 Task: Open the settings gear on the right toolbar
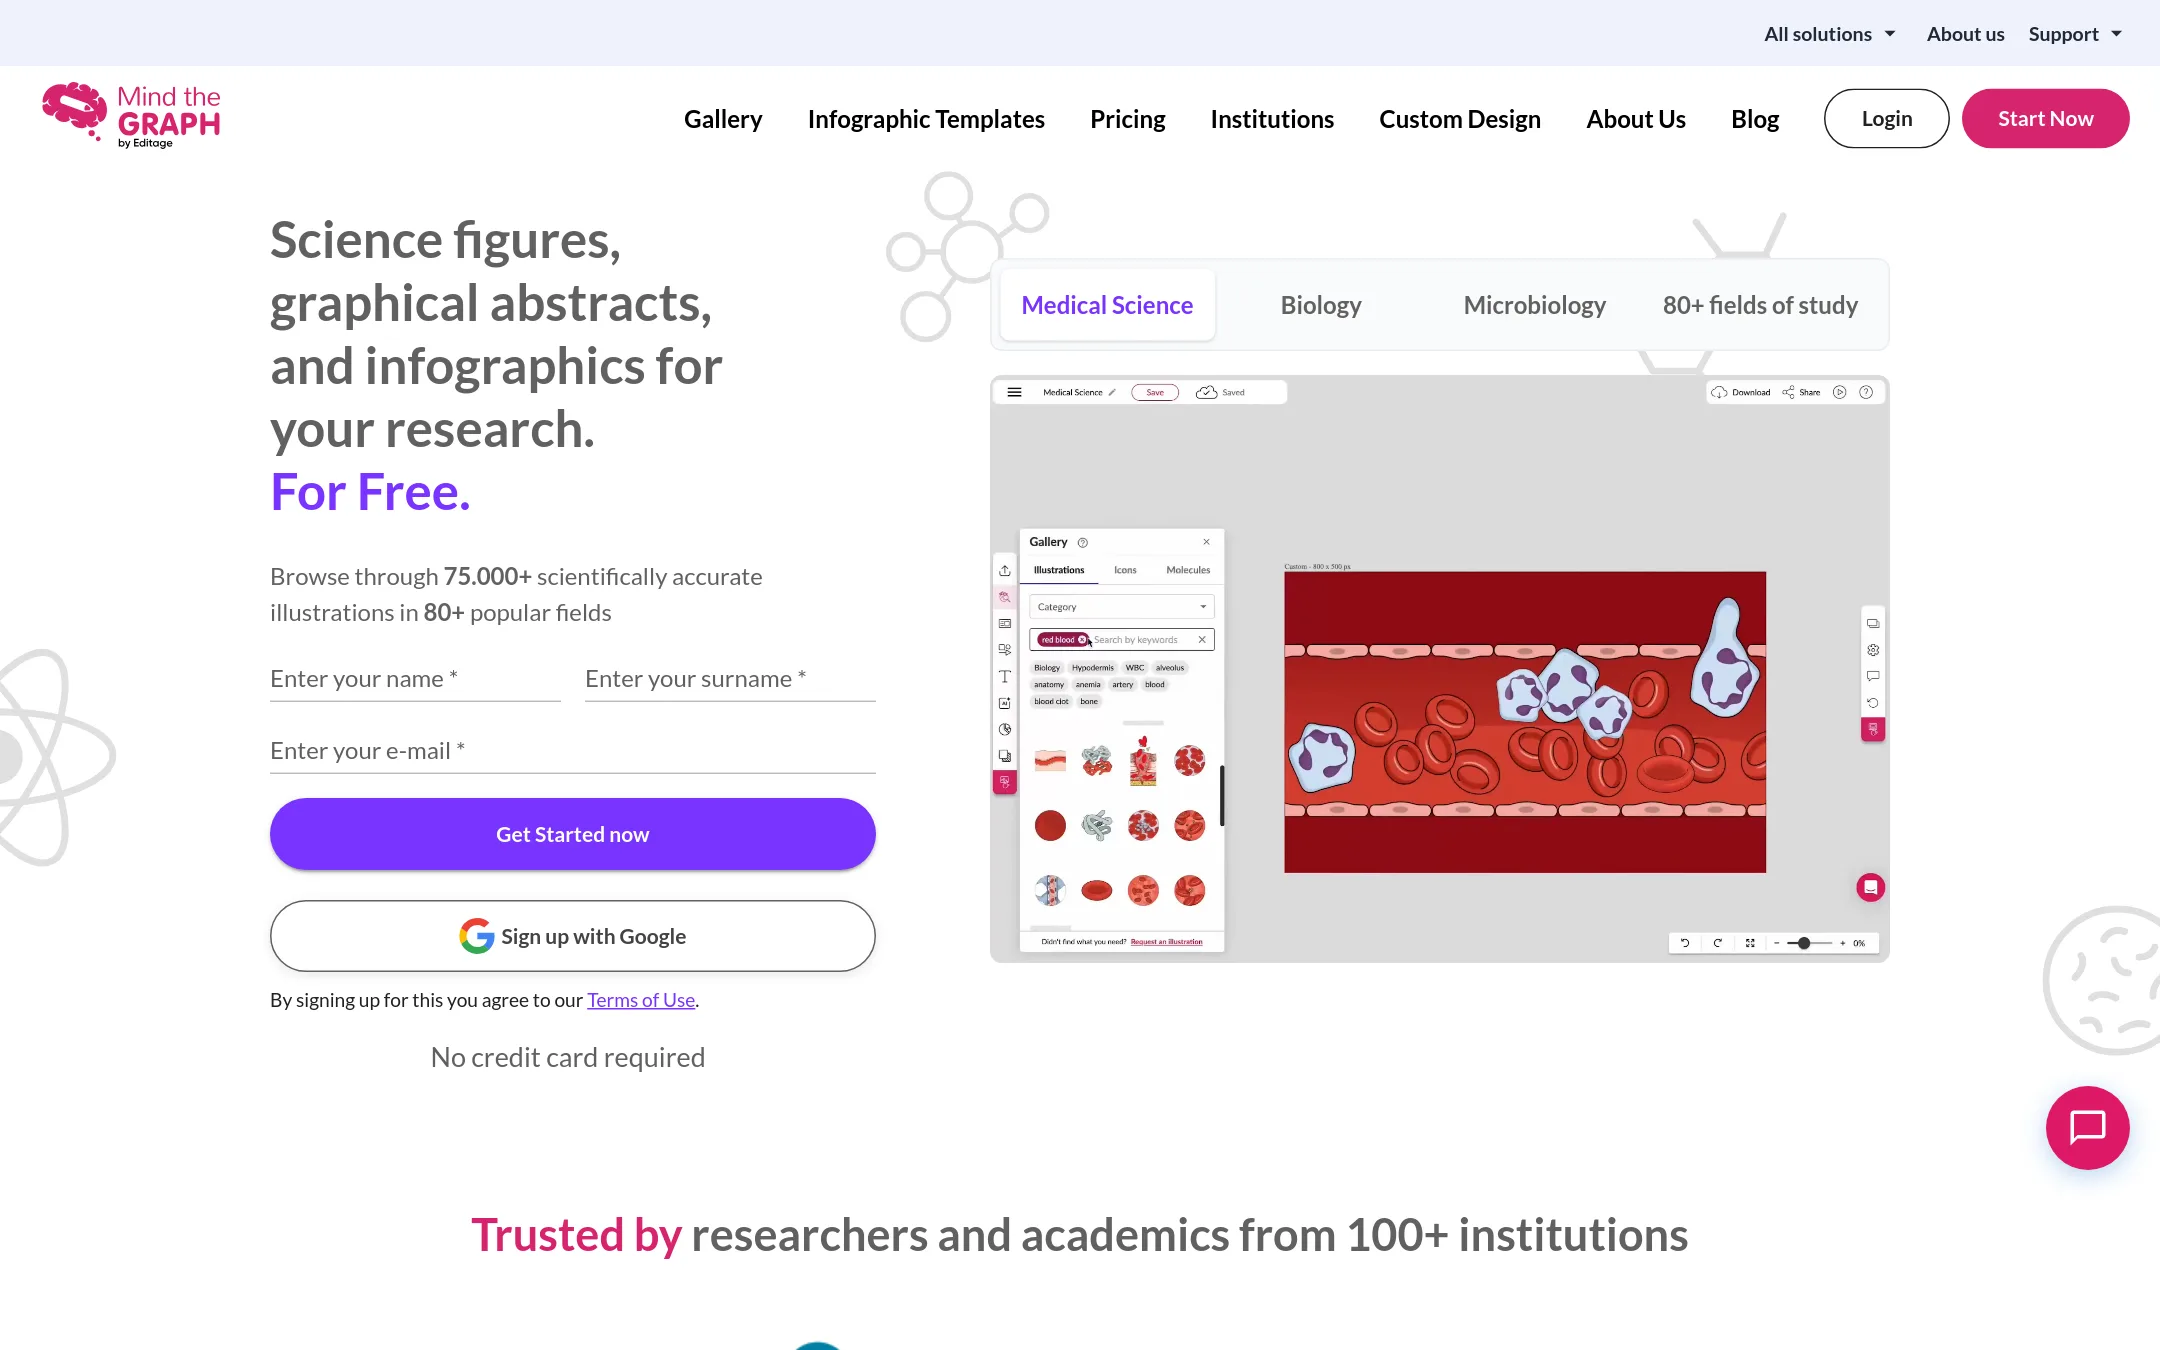coord(1873,650)
